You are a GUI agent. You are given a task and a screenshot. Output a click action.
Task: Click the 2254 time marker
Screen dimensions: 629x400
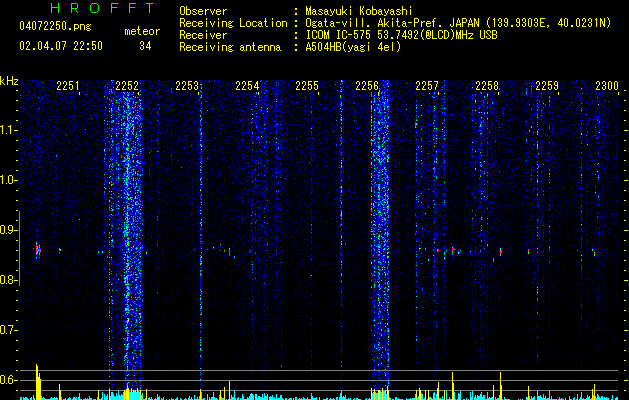pos(247,85)
